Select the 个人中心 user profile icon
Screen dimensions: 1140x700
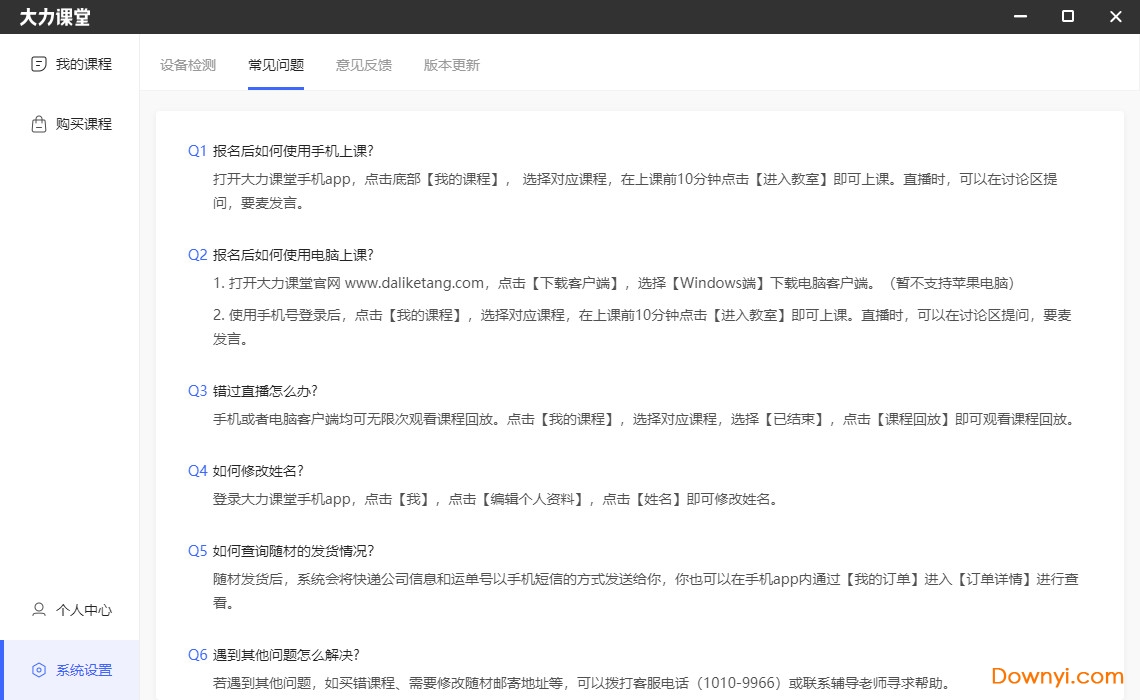39,610
